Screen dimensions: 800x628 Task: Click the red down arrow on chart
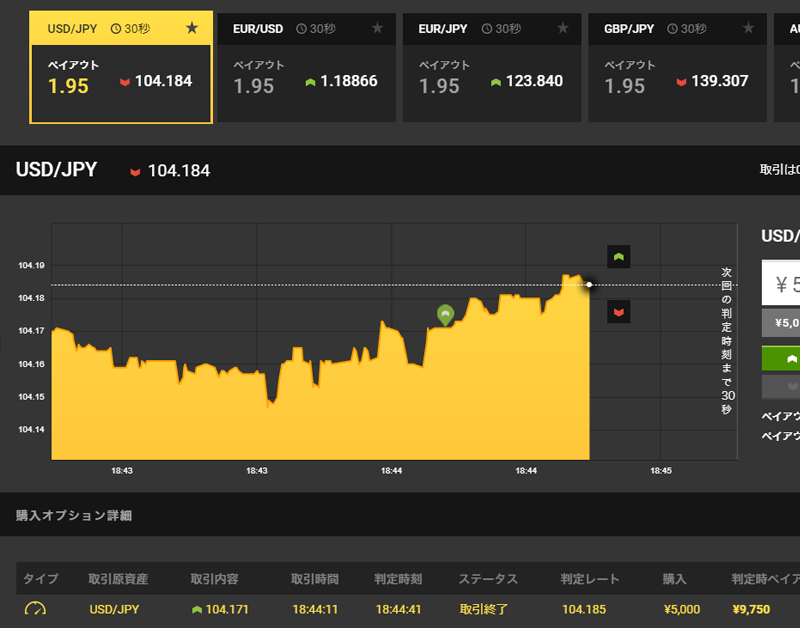pyautogui.click(x=619, y=313)
